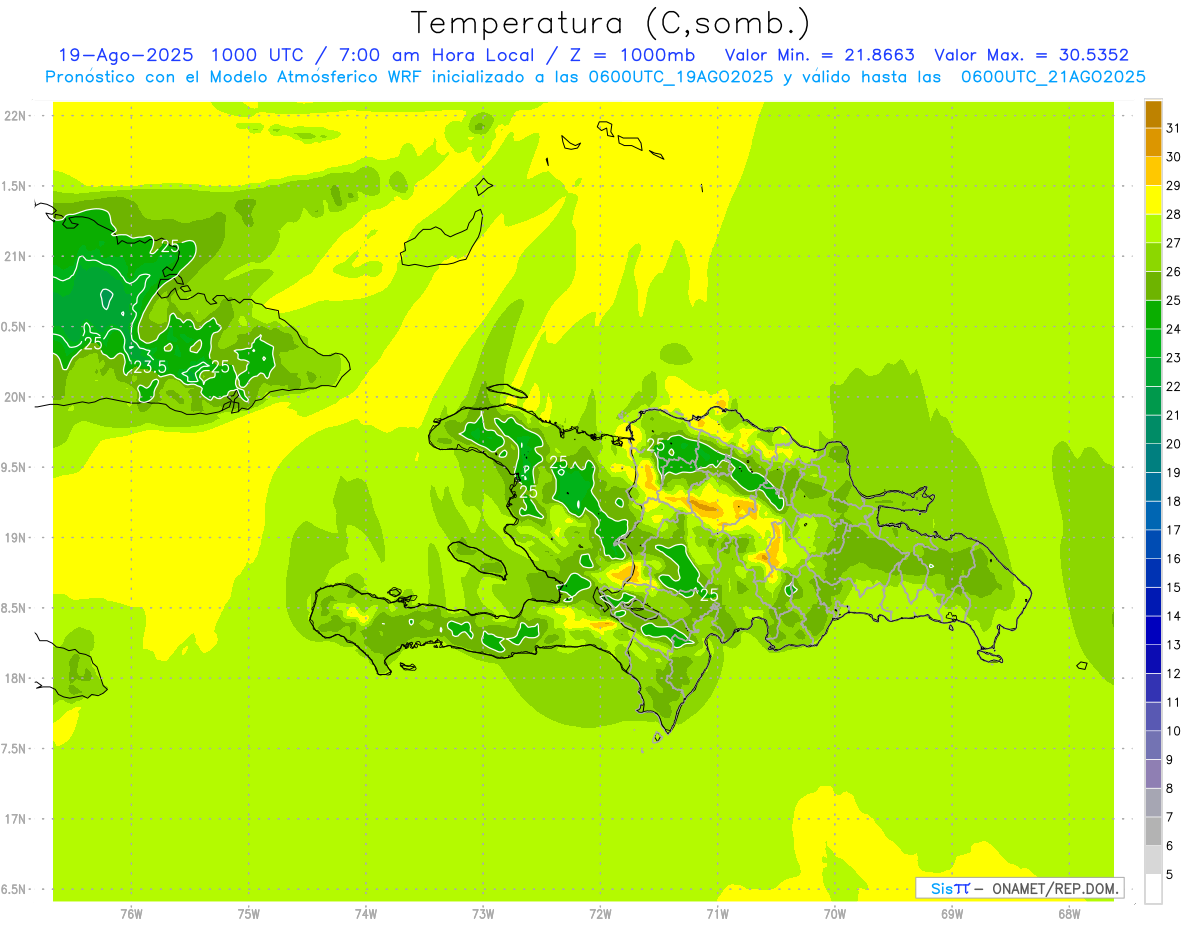Click the '71W' longitude label

tap(717, 913)
